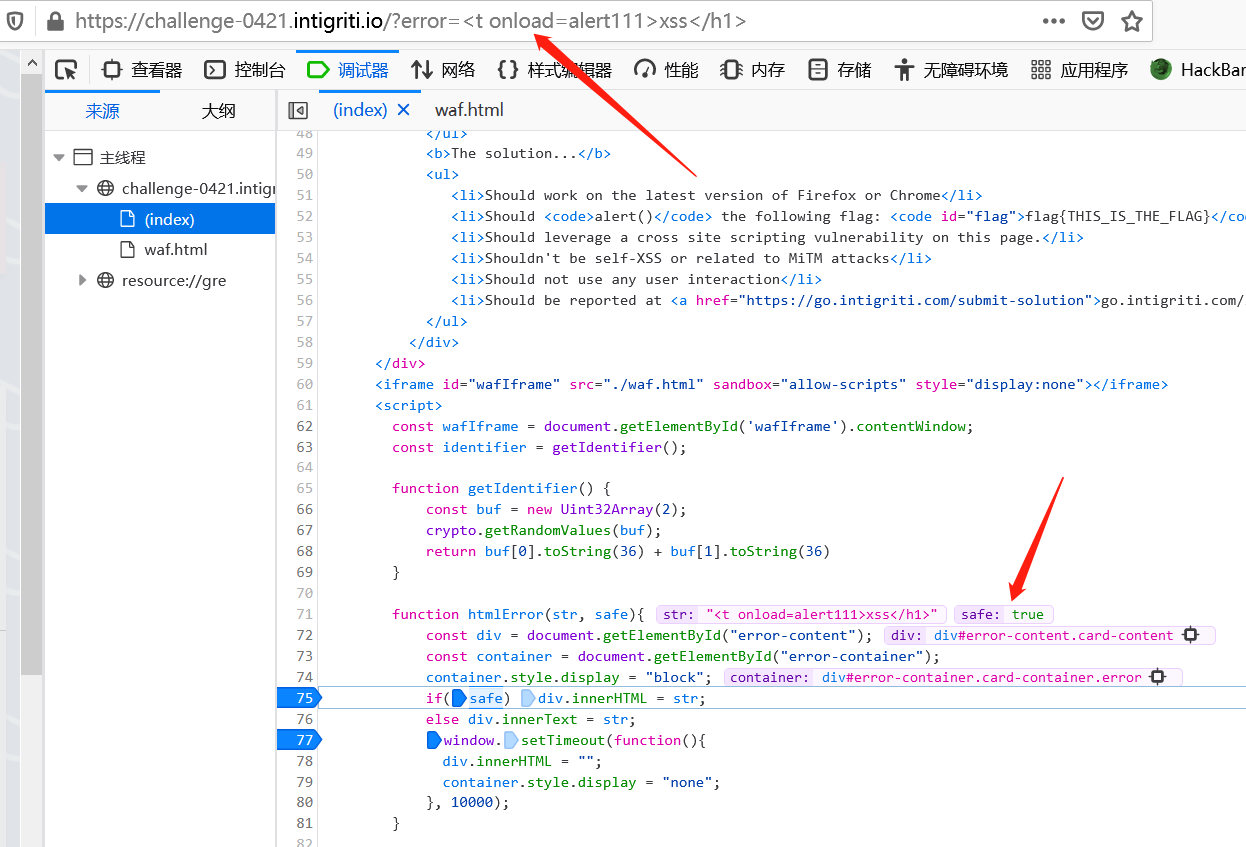The width and height of the screenshot is (1246, 847).
Task: Click the tracking protection shield icon
Action: pos(16,21)
